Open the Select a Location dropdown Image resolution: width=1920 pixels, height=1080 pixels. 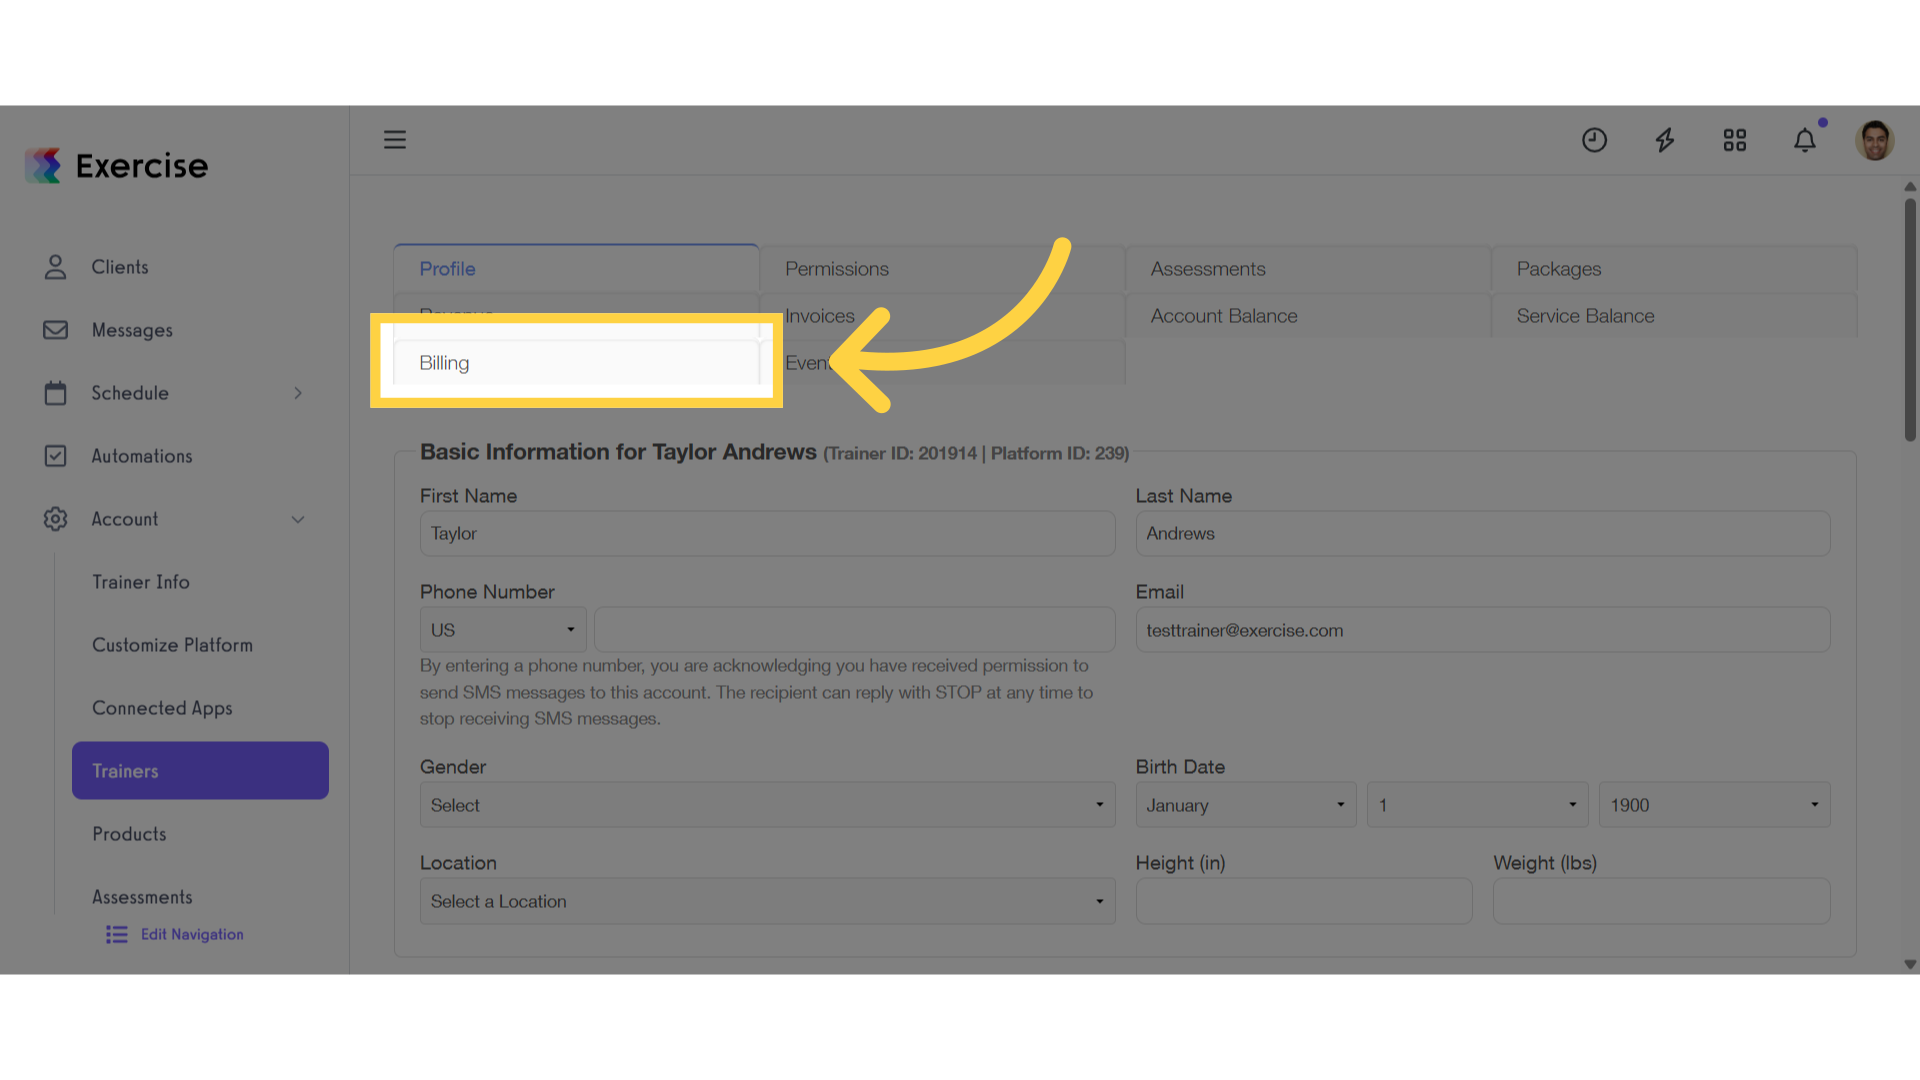tap(767, 901)
